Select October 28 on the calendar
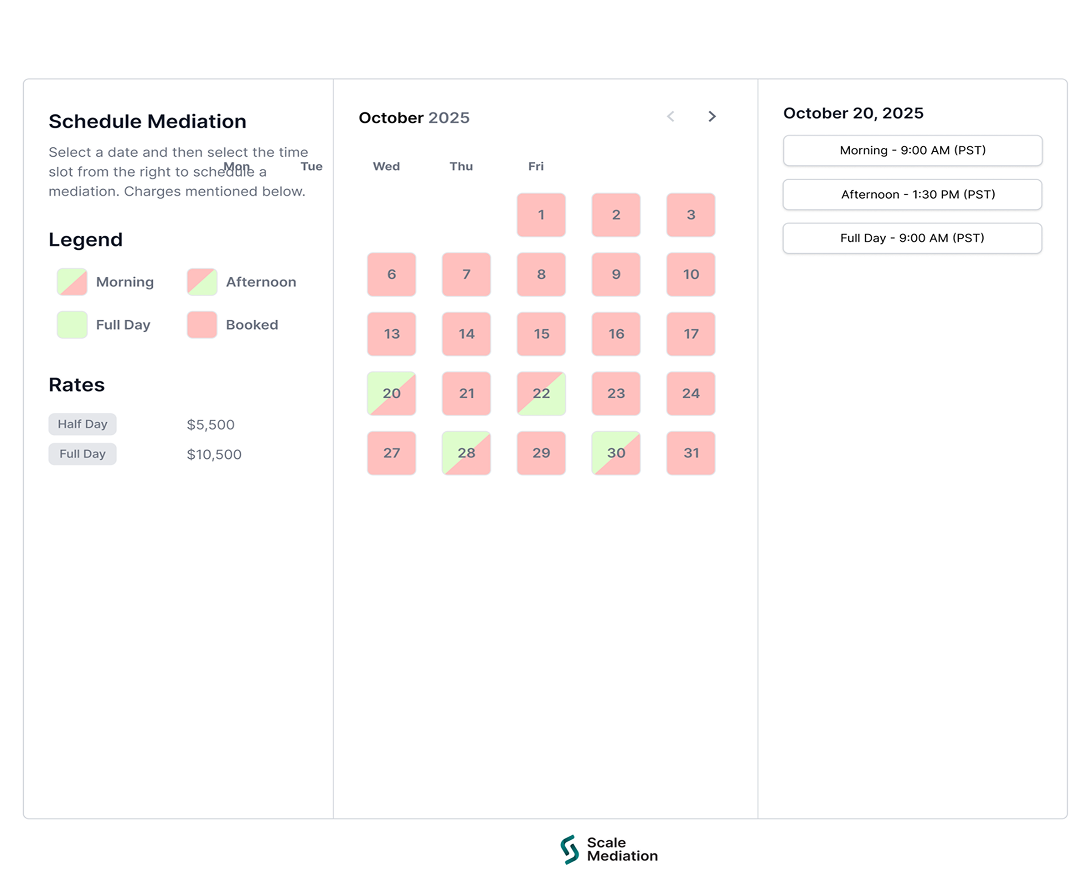 pos(466,453)
